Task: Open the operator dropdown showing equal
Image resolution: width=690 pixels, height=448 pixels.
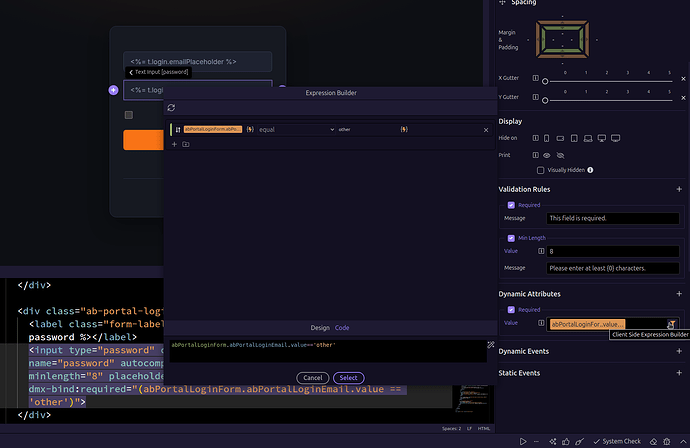Action: click(296, 129)
